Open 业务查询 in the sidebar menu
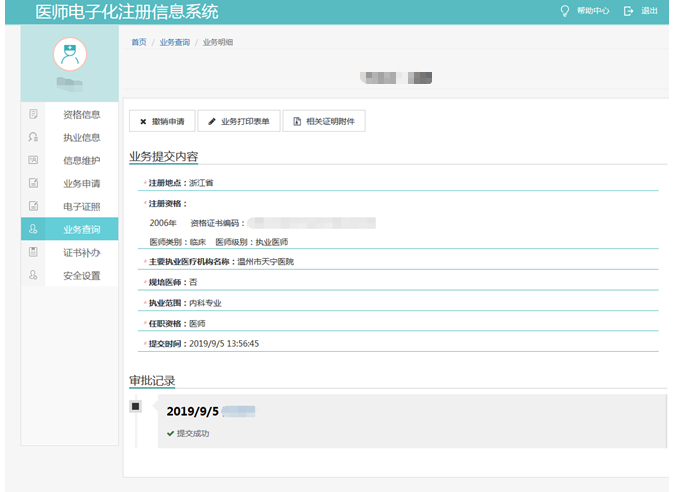Screen dimensions: 675x492 [x=81, y=229]
